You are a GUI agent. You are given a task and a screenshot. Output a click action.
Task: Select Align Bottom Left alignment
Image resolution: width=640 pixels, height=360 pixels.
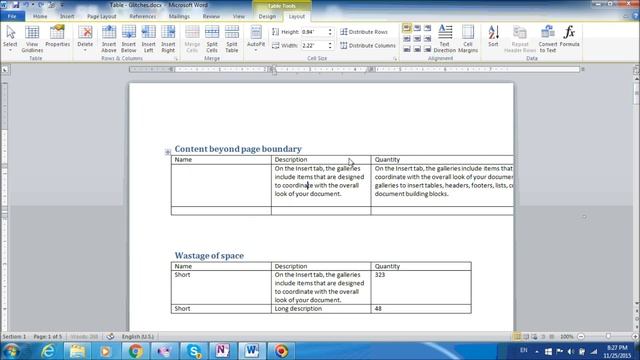(407, 49)
